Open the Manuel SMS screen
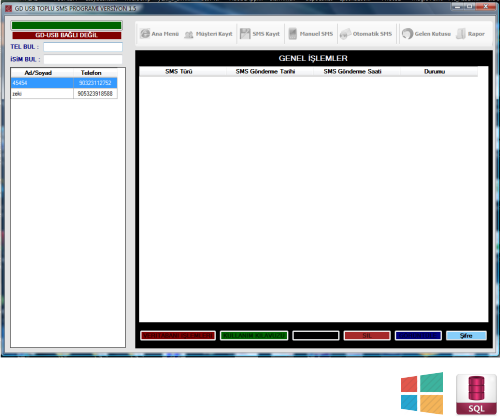 tap(310, 34)
